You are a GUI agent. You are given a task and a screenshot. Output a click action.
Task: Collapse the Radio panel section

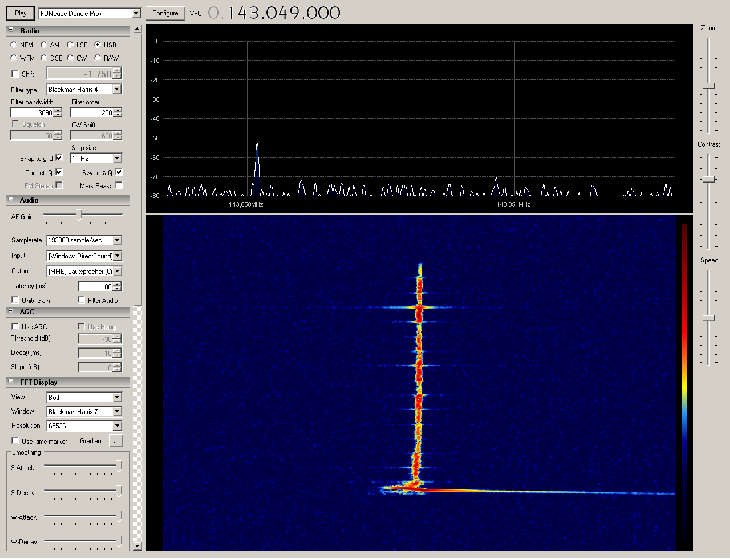(11, 32)
